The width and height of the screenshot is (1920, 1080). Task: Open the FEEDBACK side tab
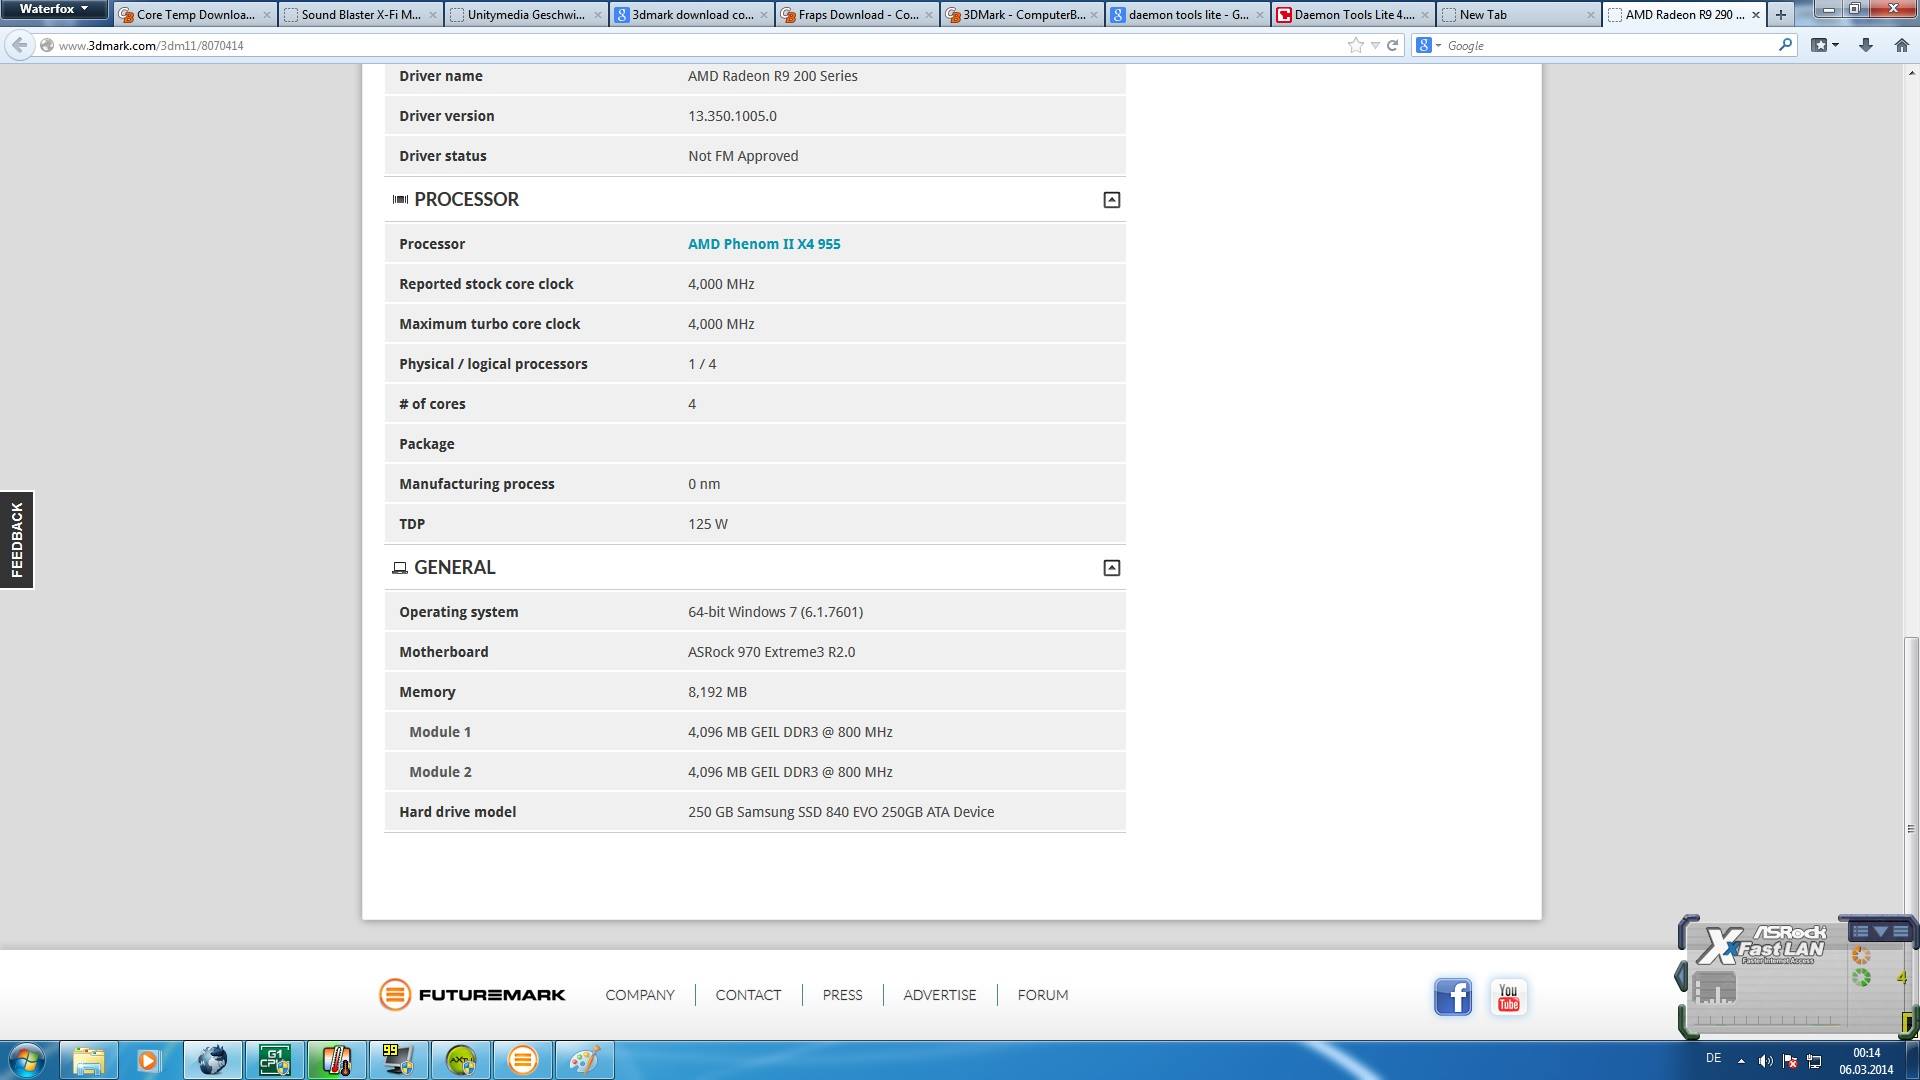pyautogui.click(x=17, y=540)
